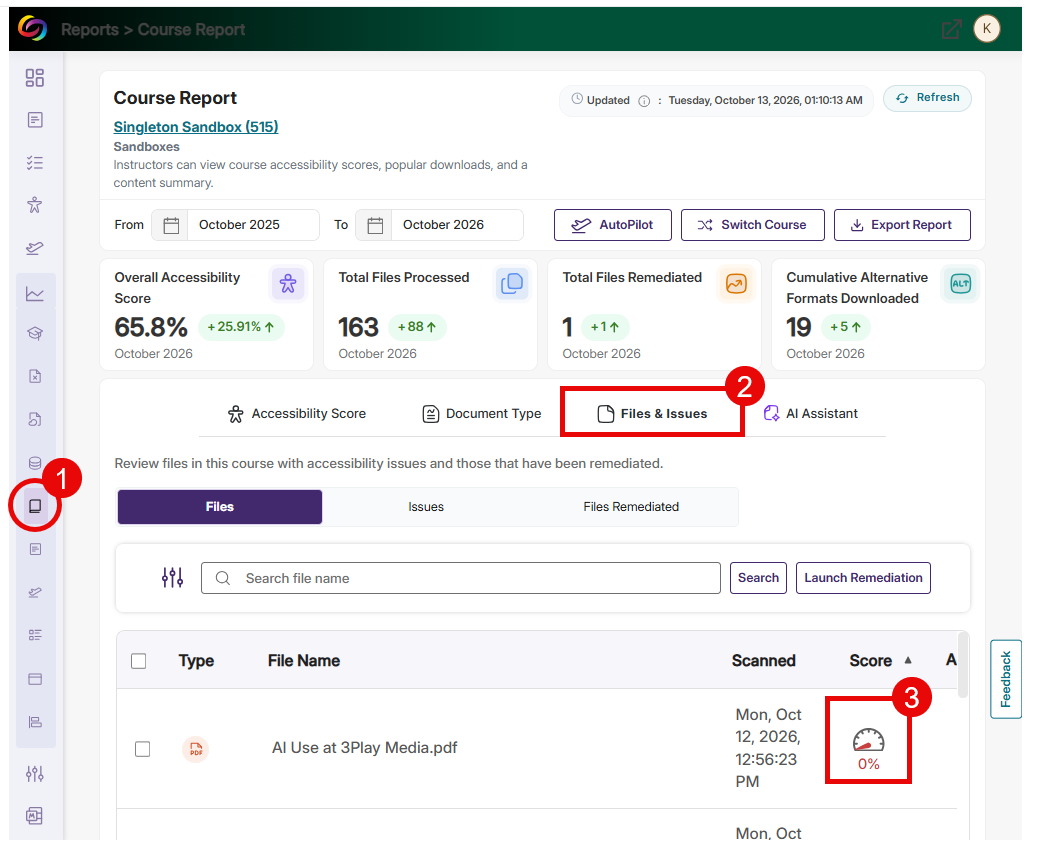Sort by the Scanned column header
This screenshot has height=841, width=1038.
coord(763,661)
